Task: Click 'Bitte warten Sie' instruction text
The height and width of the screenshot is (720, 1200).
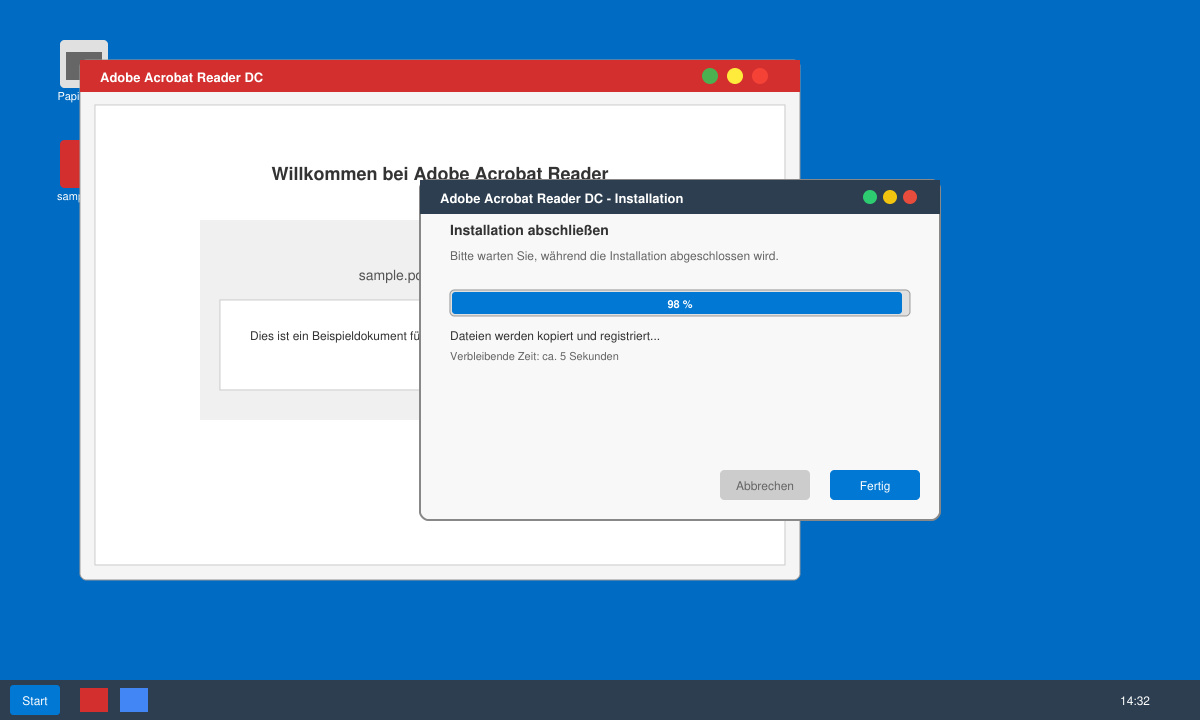Action: point(614,256)
